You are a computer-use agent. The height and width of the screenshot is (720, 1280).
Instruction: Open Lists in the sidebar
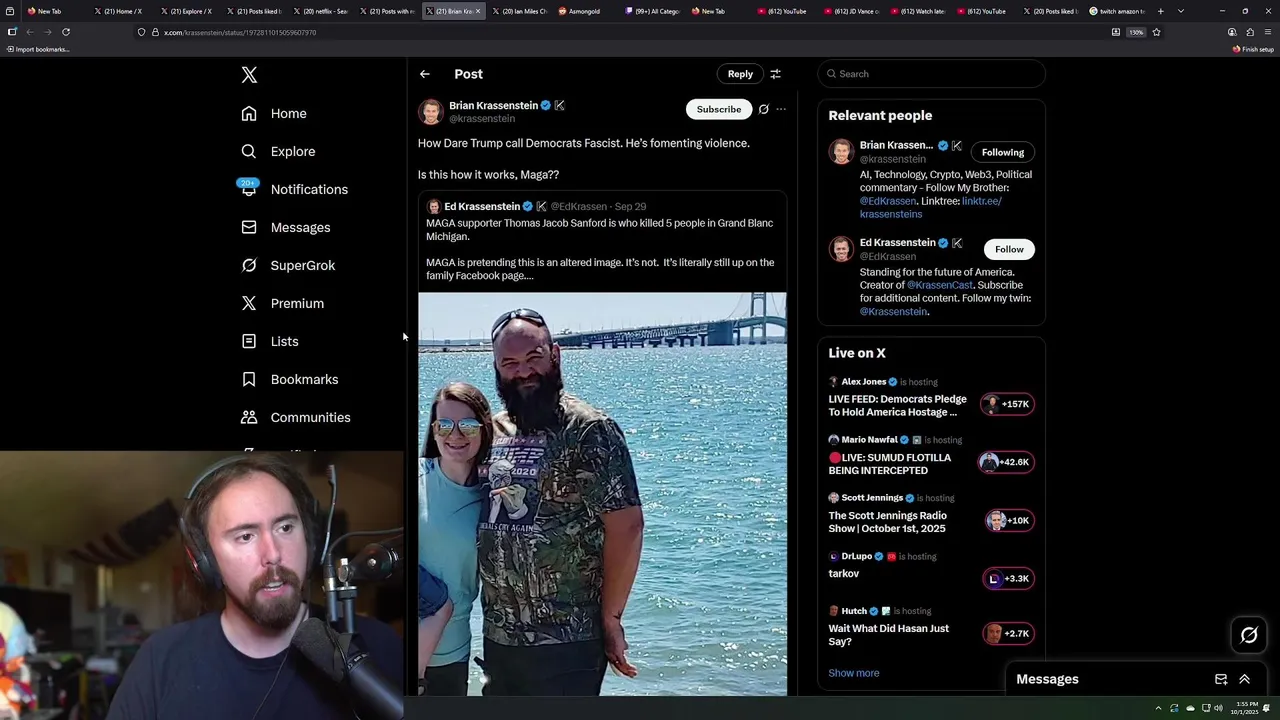pyautogui.click(x=270, y=341)
